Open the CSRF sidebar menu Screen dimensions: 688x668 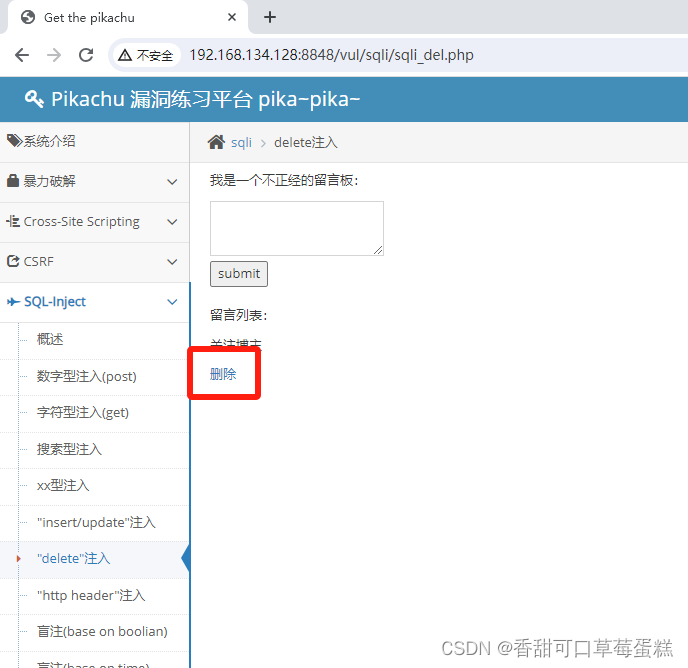pyautogui.click(x=94, y=262)
